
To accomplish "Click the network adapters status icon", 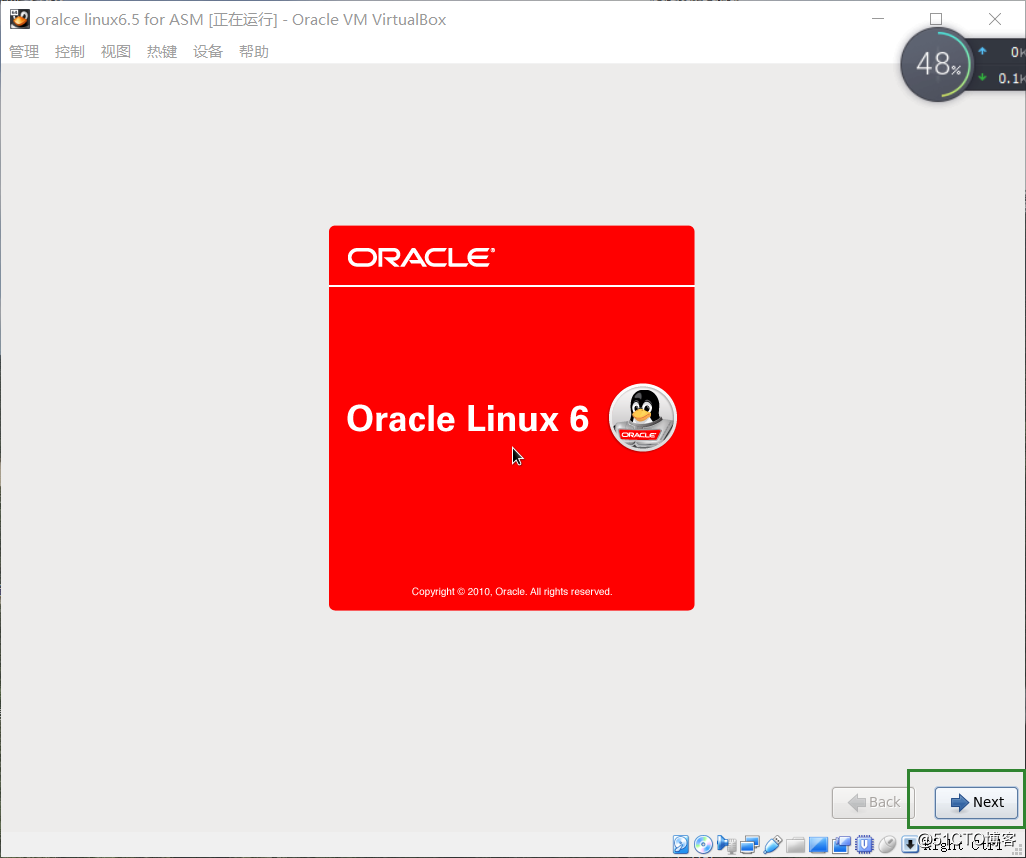I will tap(750, 845).
